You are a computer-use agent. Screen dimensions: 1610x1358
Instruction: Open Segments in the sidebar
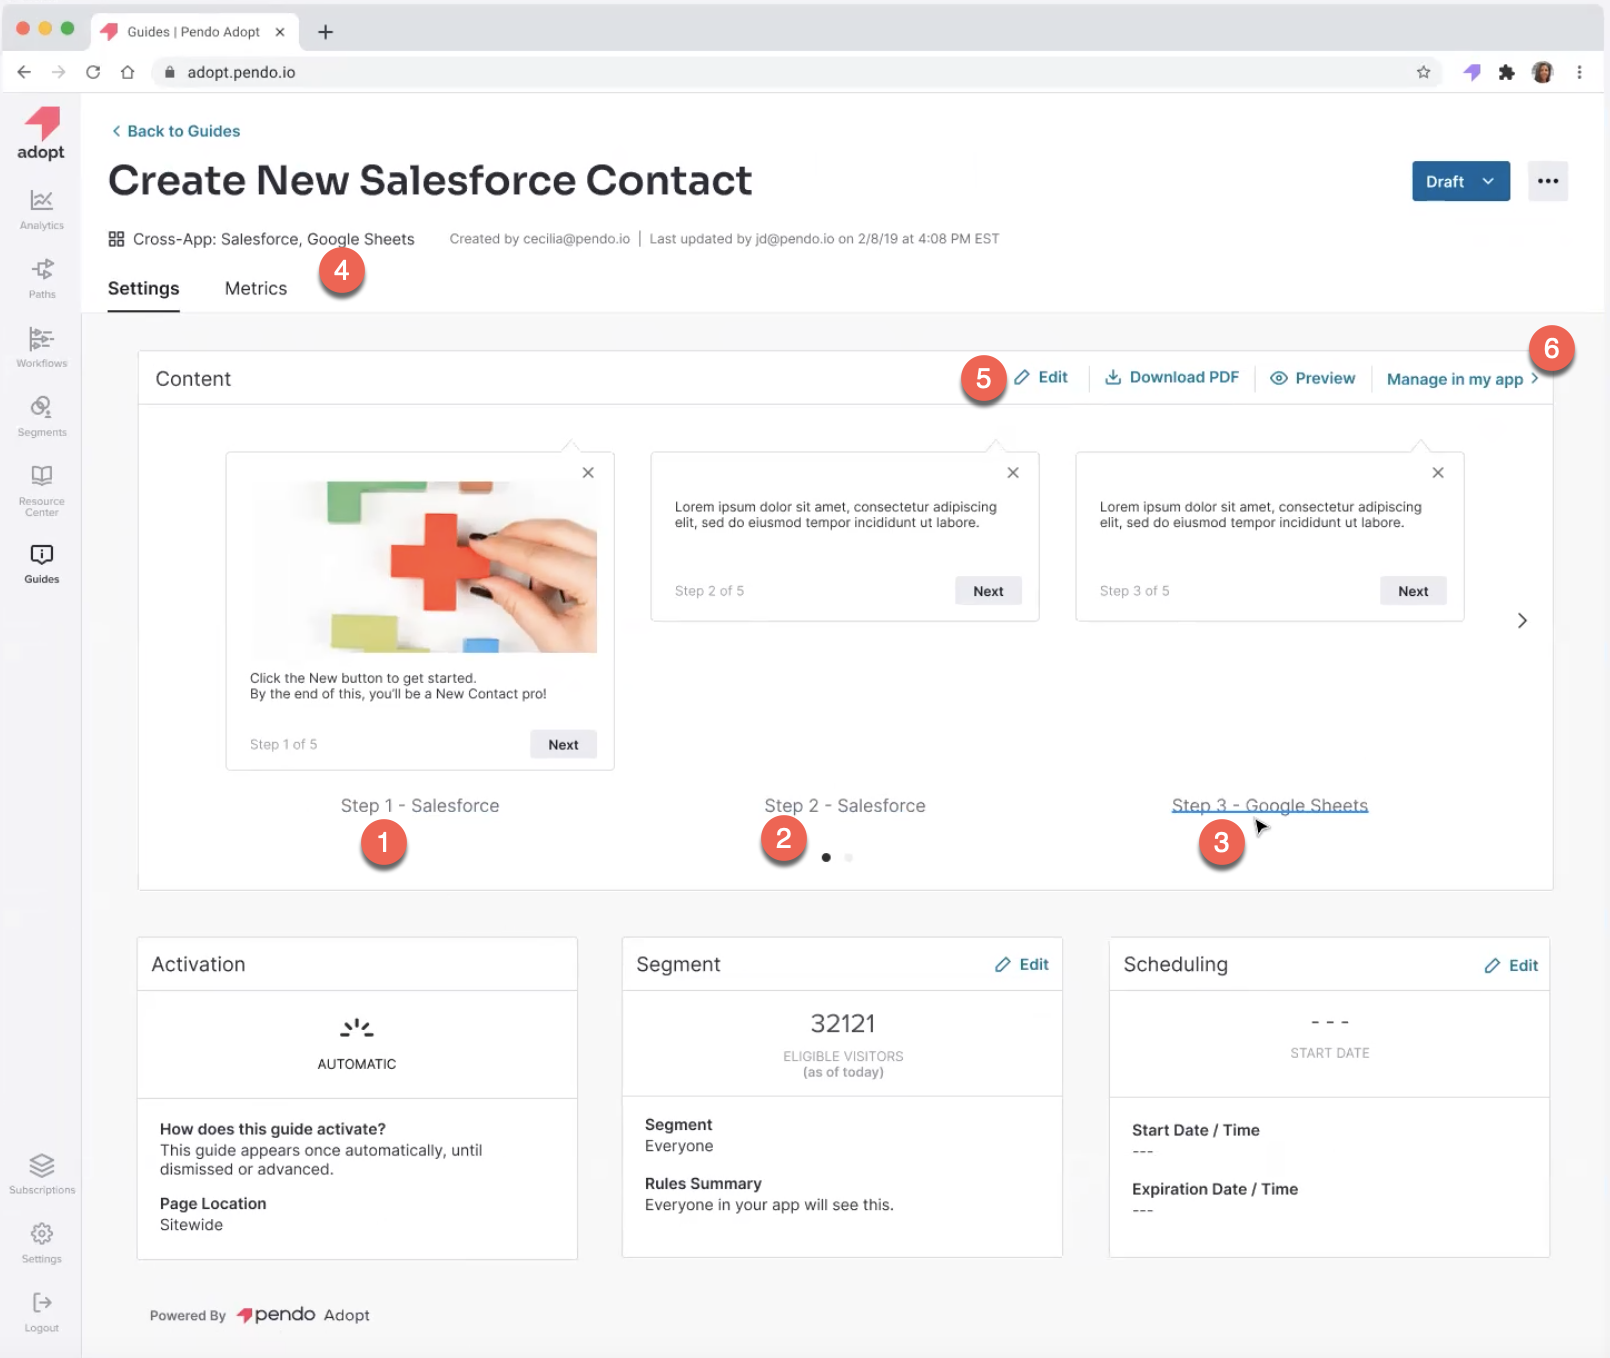point(41,417)
